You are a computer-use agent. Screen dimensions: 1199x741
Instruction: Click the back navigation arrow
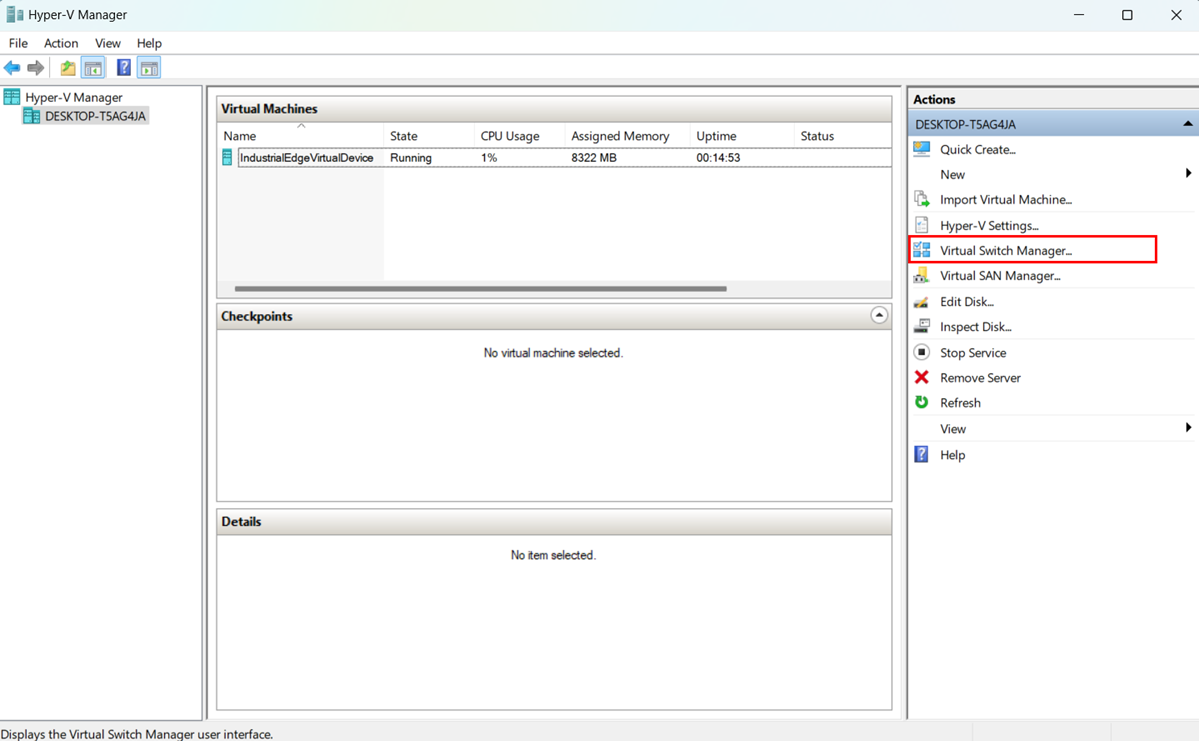click(x=12, y=67)
